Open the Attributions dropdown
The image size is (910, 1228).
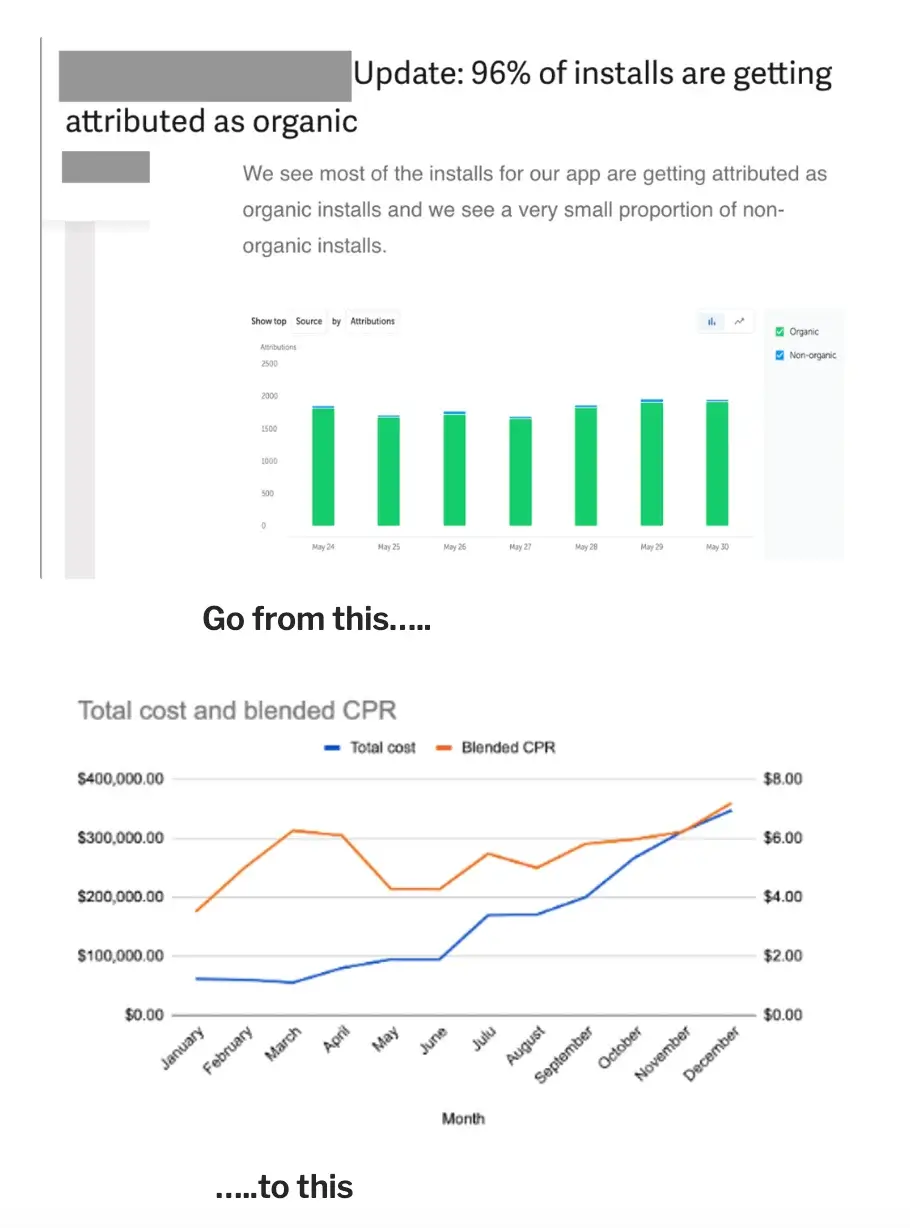[372, 321]
